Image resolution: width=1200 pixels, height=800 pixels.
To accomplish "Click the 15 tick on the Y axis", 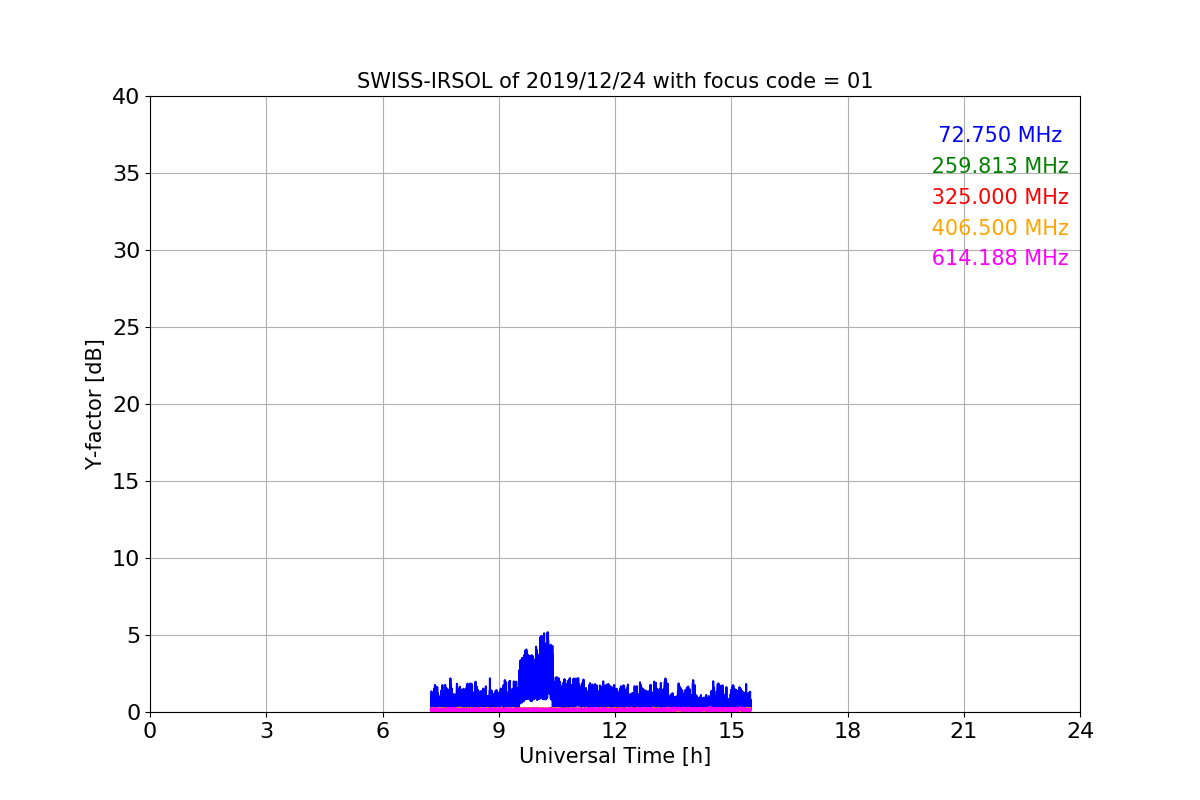I will coord(125,482).
